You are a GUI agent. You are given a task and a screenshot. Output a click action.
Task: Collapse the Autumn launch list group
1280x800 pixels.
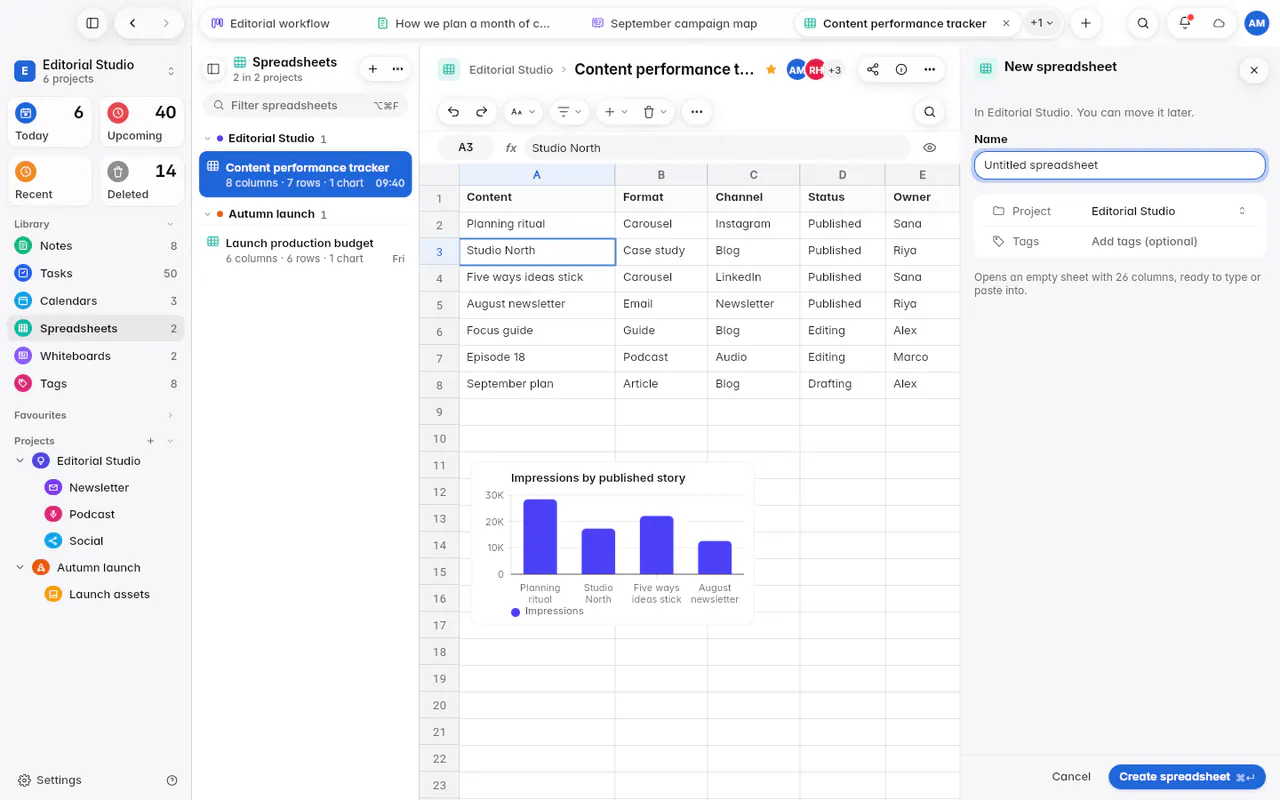(208, 214)
